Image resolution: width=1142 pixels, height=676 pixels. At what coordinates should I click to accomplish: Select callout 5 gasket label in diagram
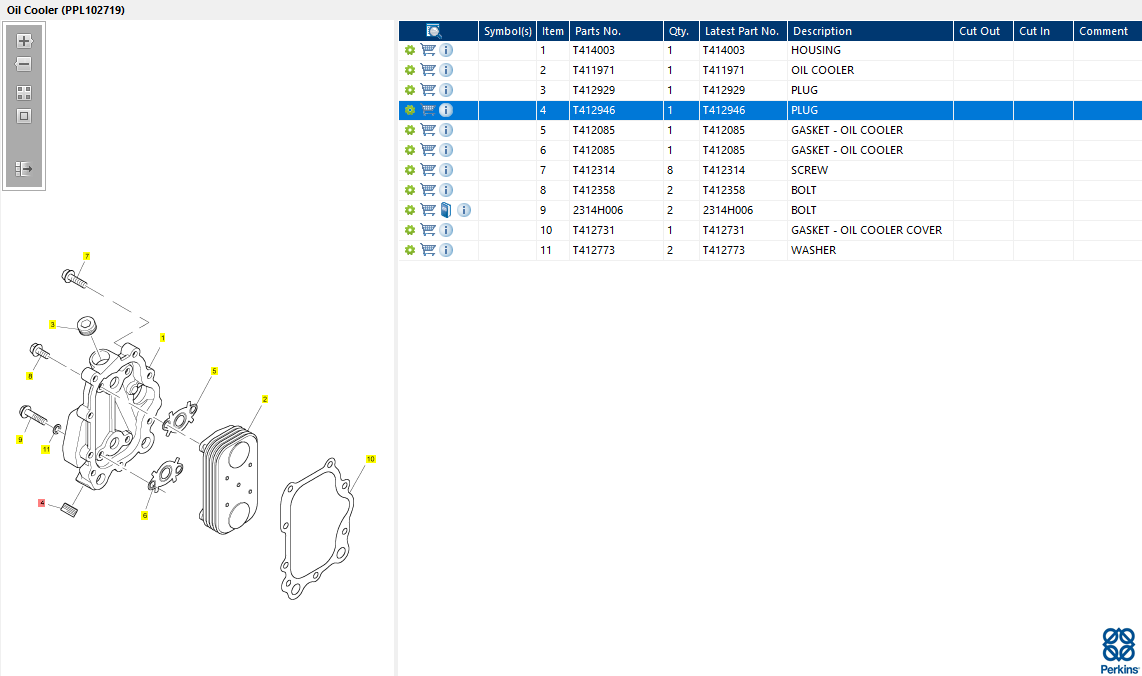tap(214, 371)
